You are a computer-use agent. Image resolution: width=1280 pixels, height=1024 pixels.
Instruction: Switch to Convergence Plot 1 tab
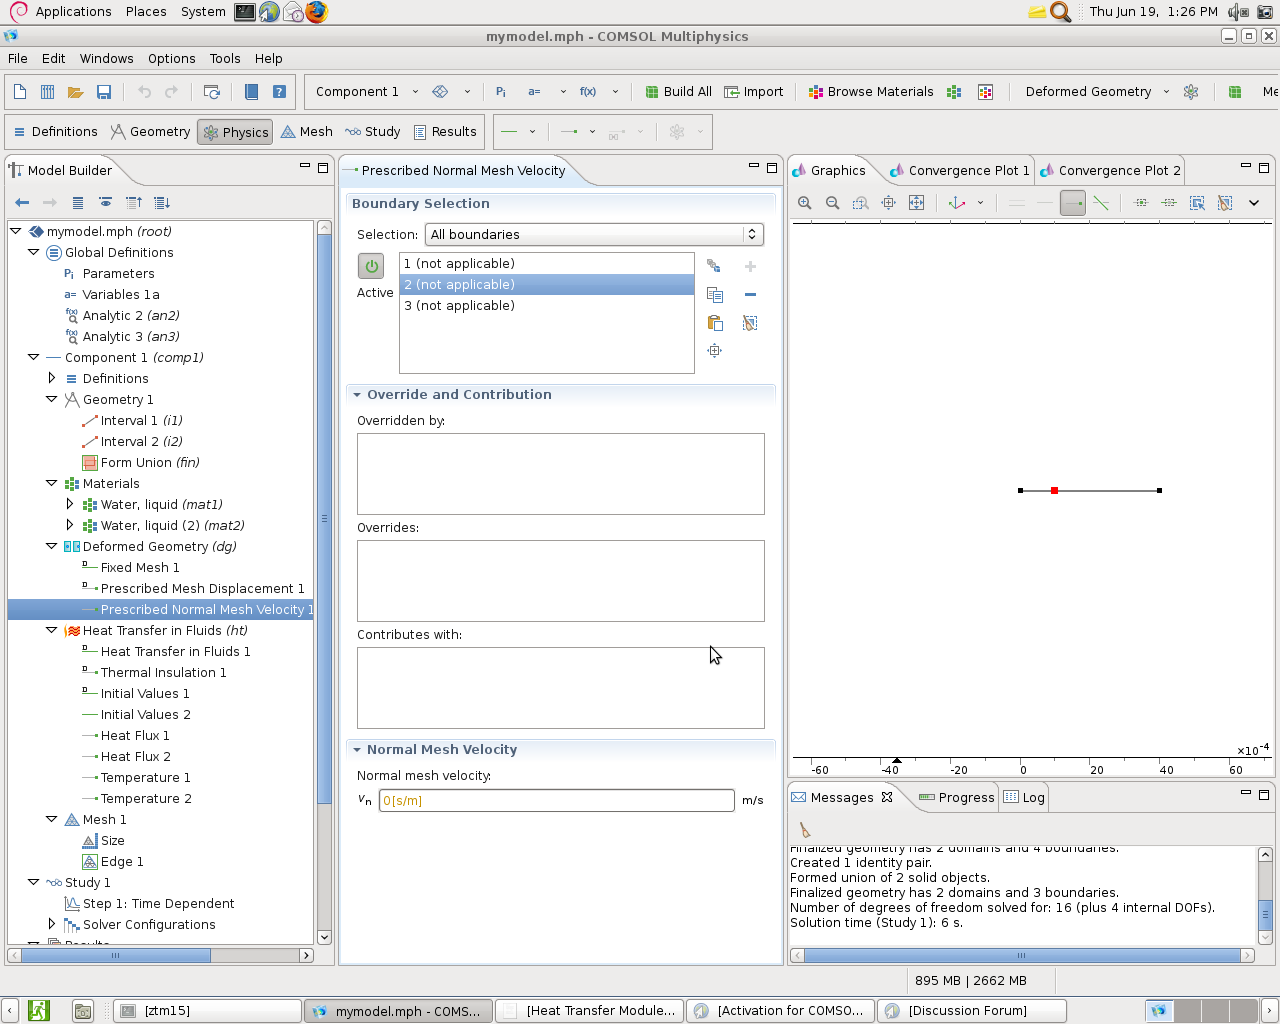(959, 171)
